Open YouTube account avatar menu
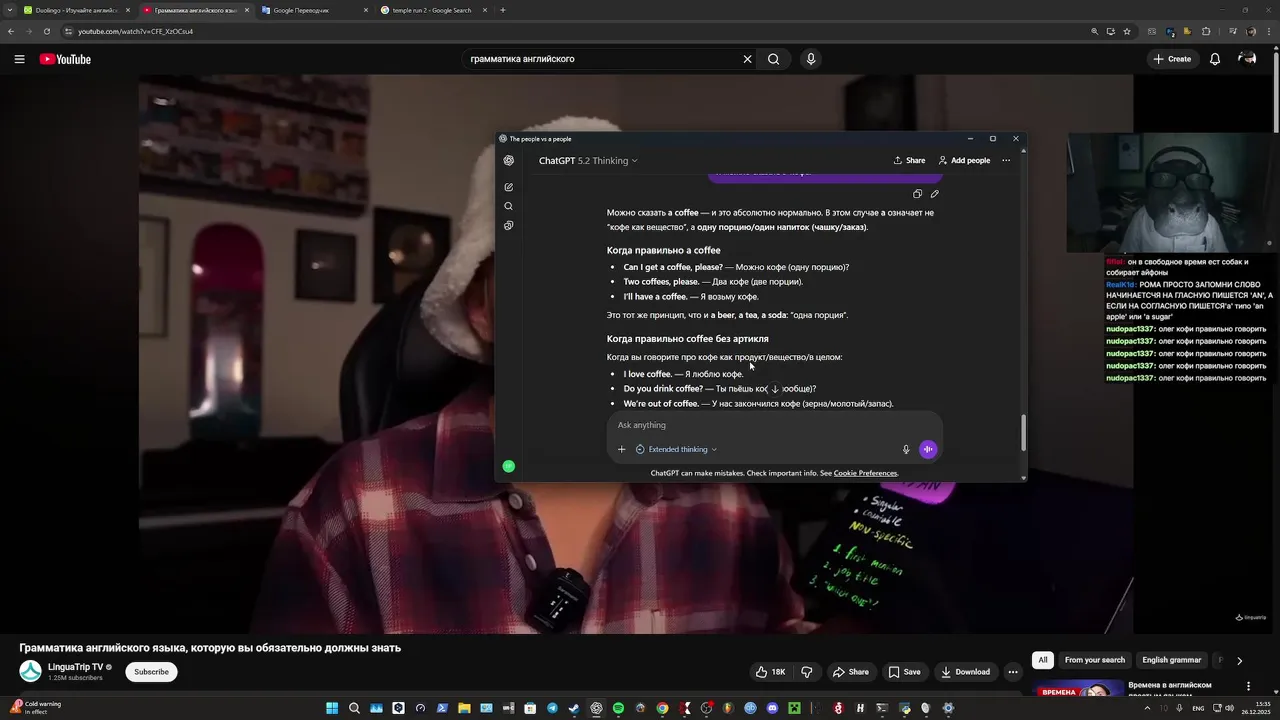The height and width of the screenshot is (720, 1280). coord(1247,59)
